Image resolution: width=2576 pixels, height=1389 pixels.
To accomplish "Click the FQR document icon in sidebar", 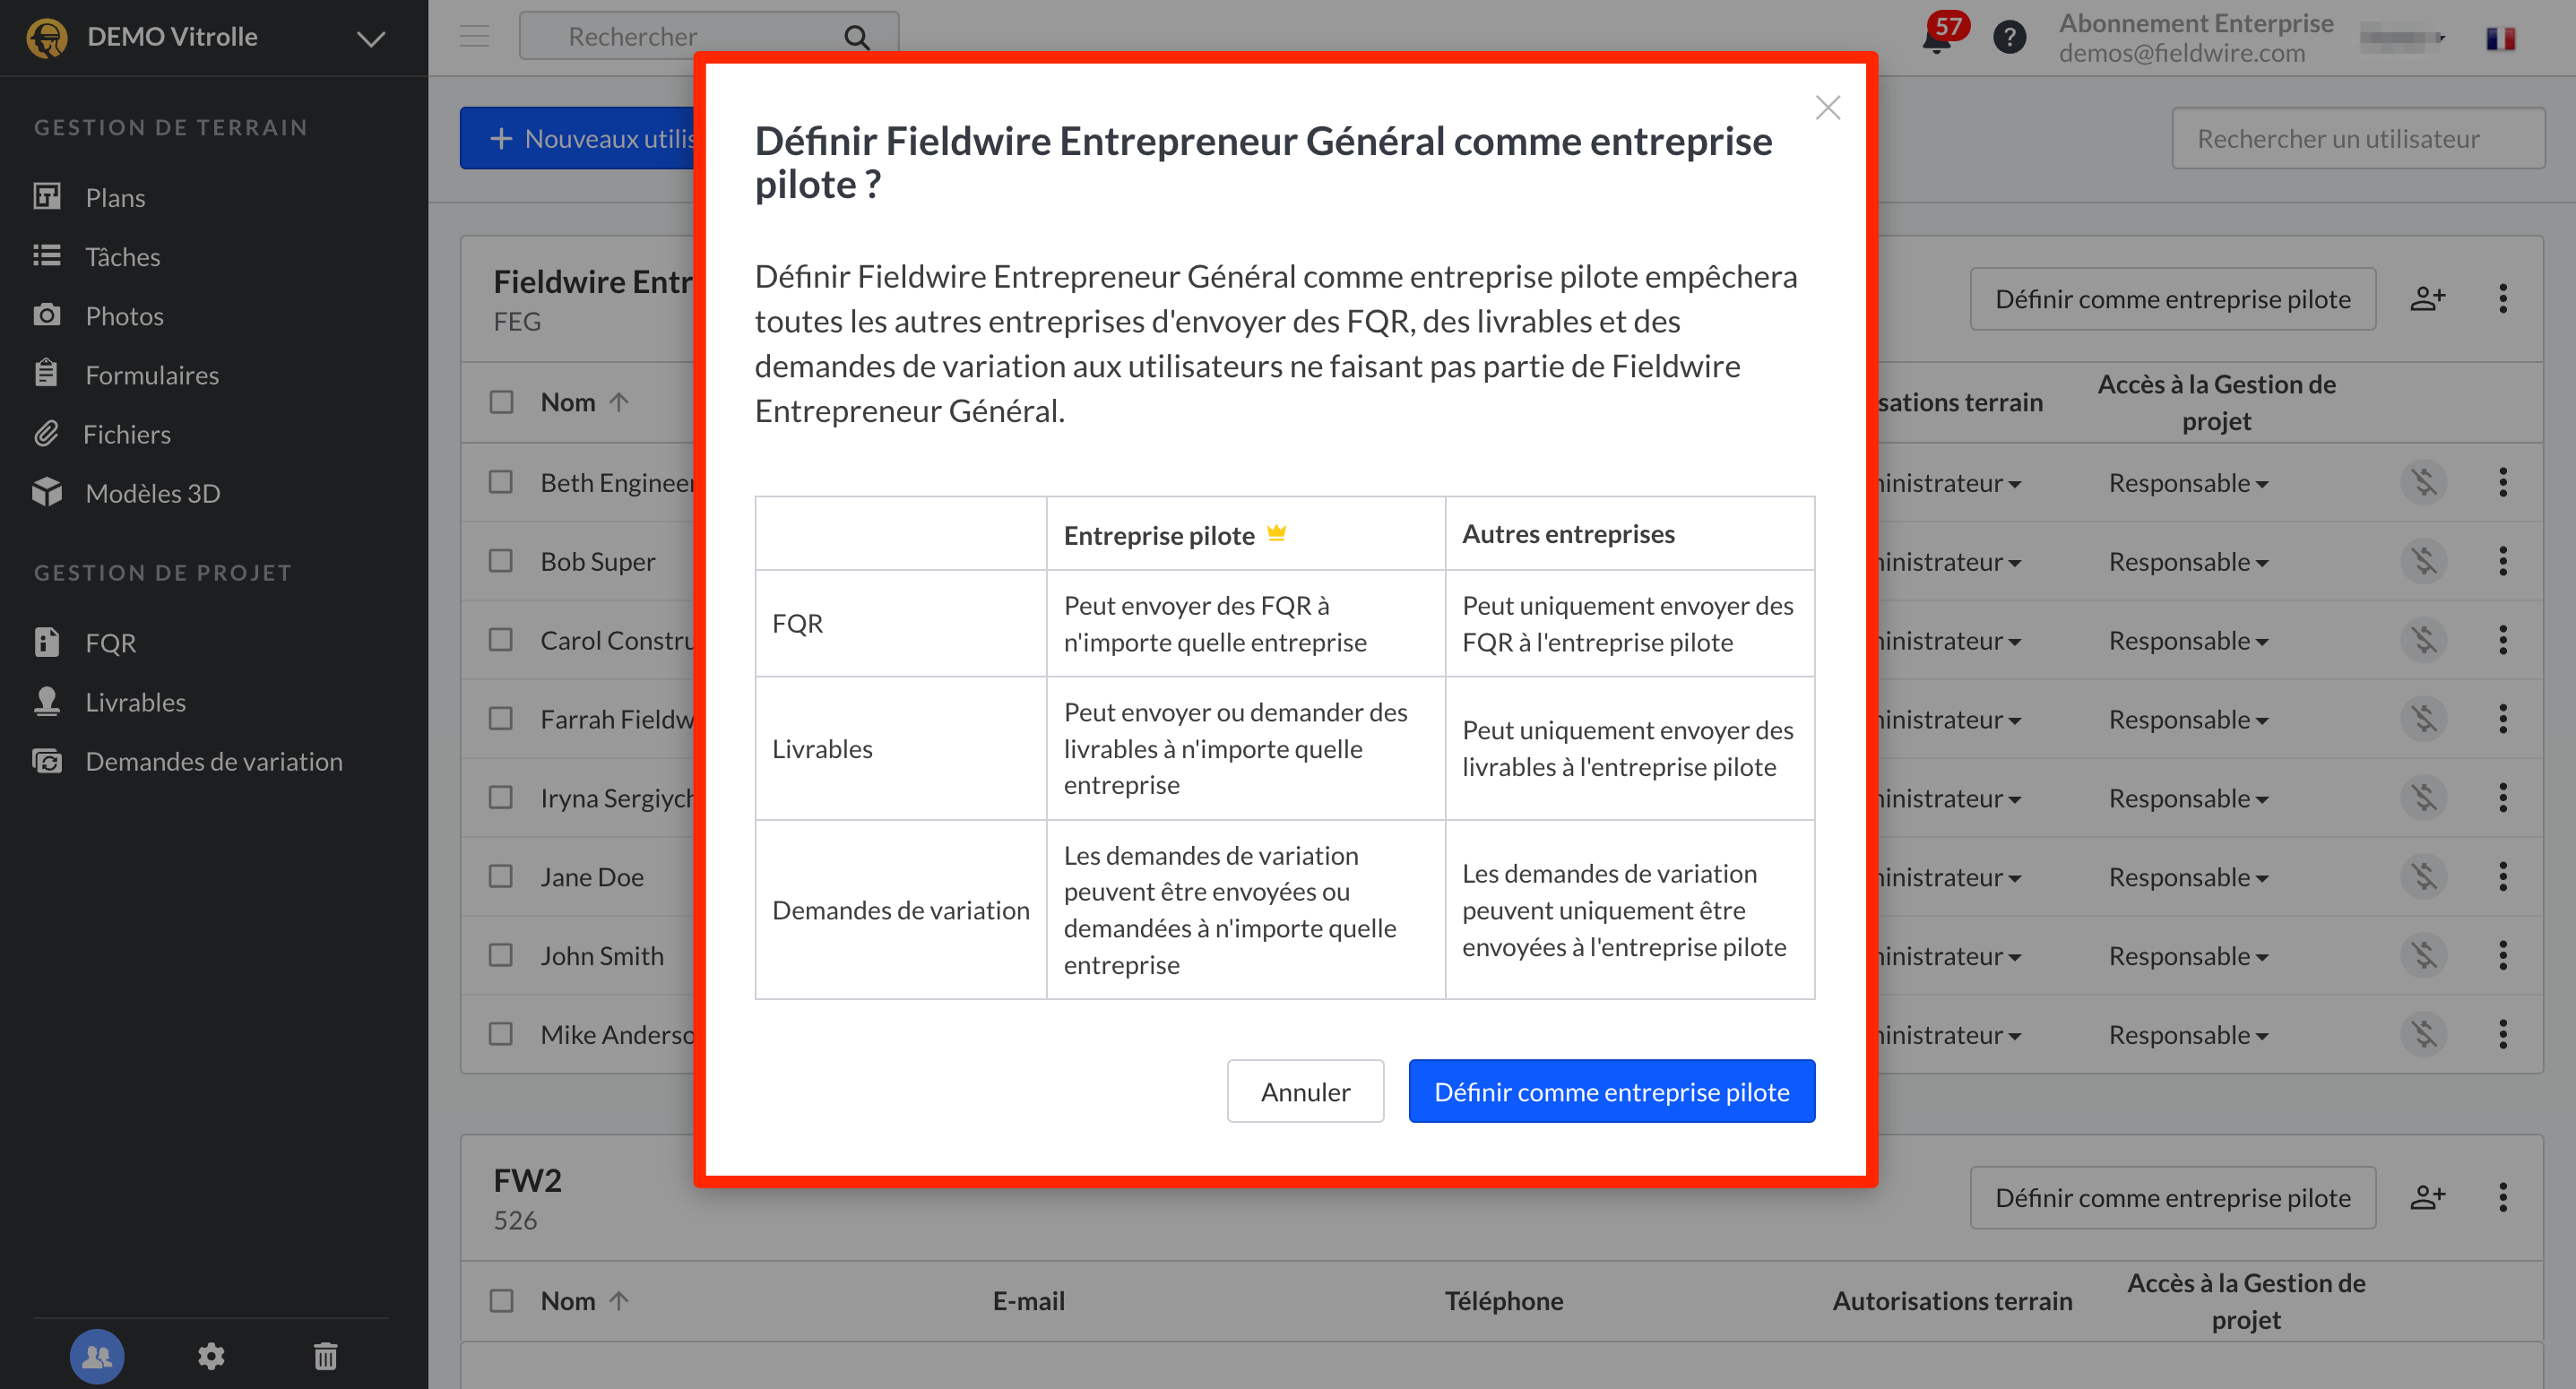I will (46, 642).
